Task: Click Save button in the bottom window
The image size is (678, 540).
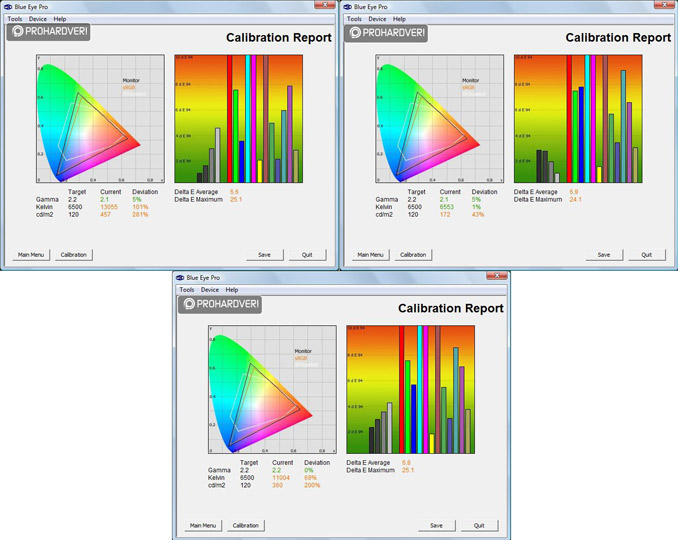Action: 436,526
